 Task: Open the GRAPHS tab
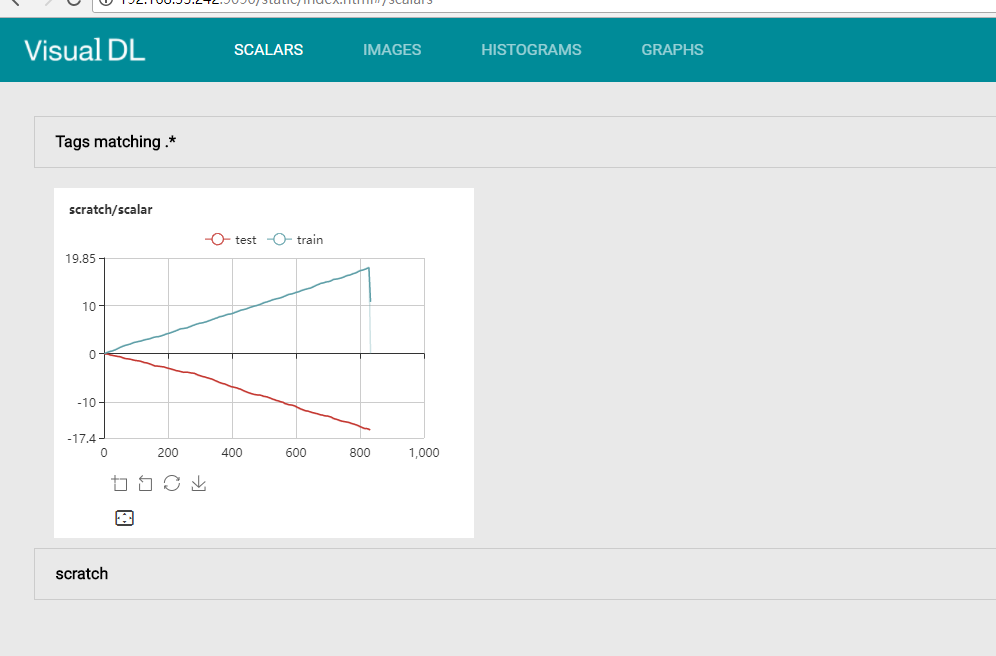[672, 50]
